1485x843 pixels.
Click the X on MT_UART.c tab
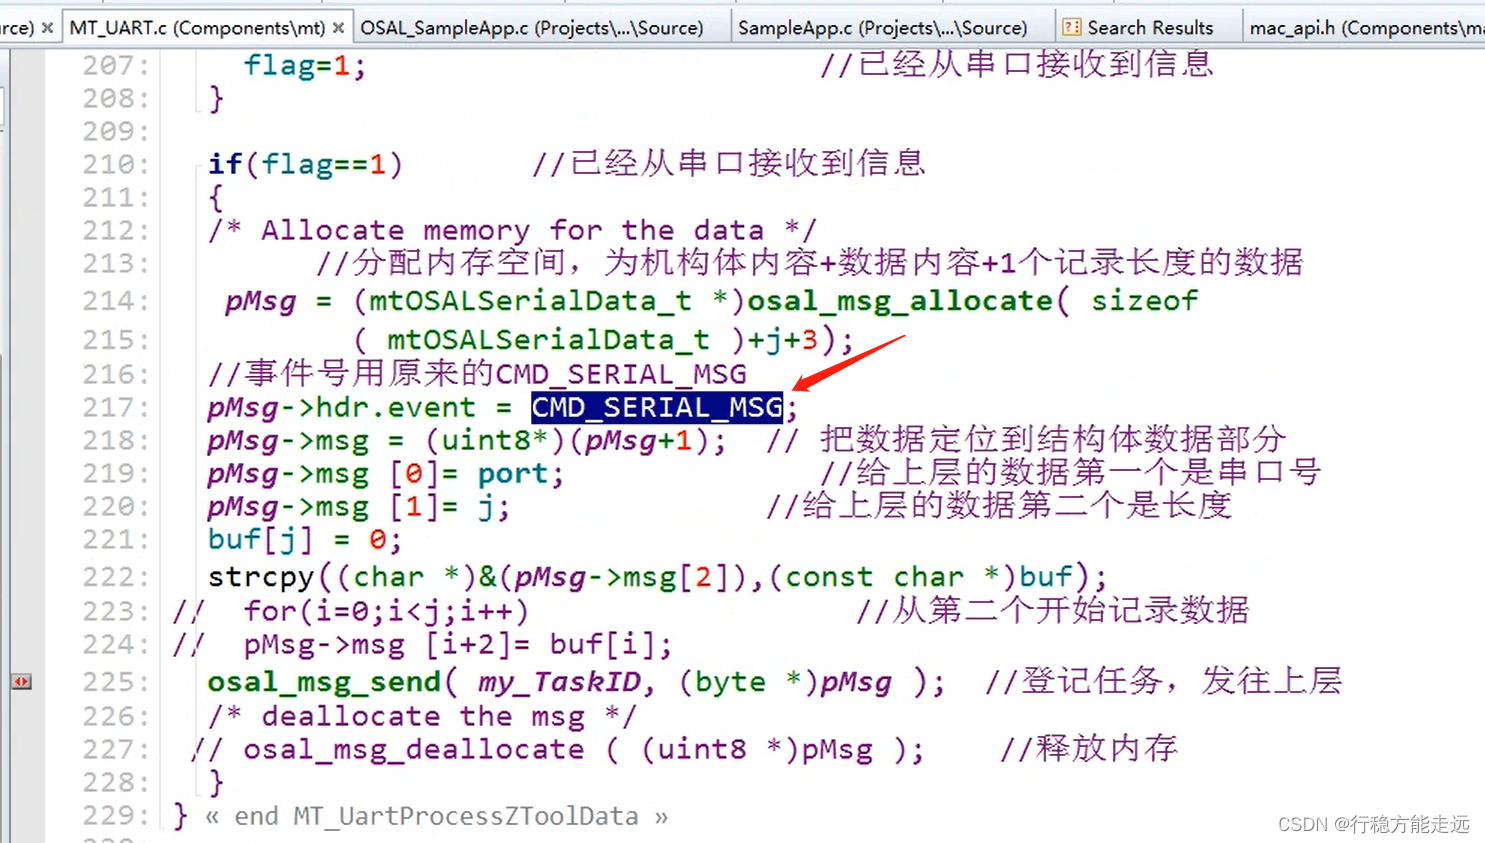337,27
